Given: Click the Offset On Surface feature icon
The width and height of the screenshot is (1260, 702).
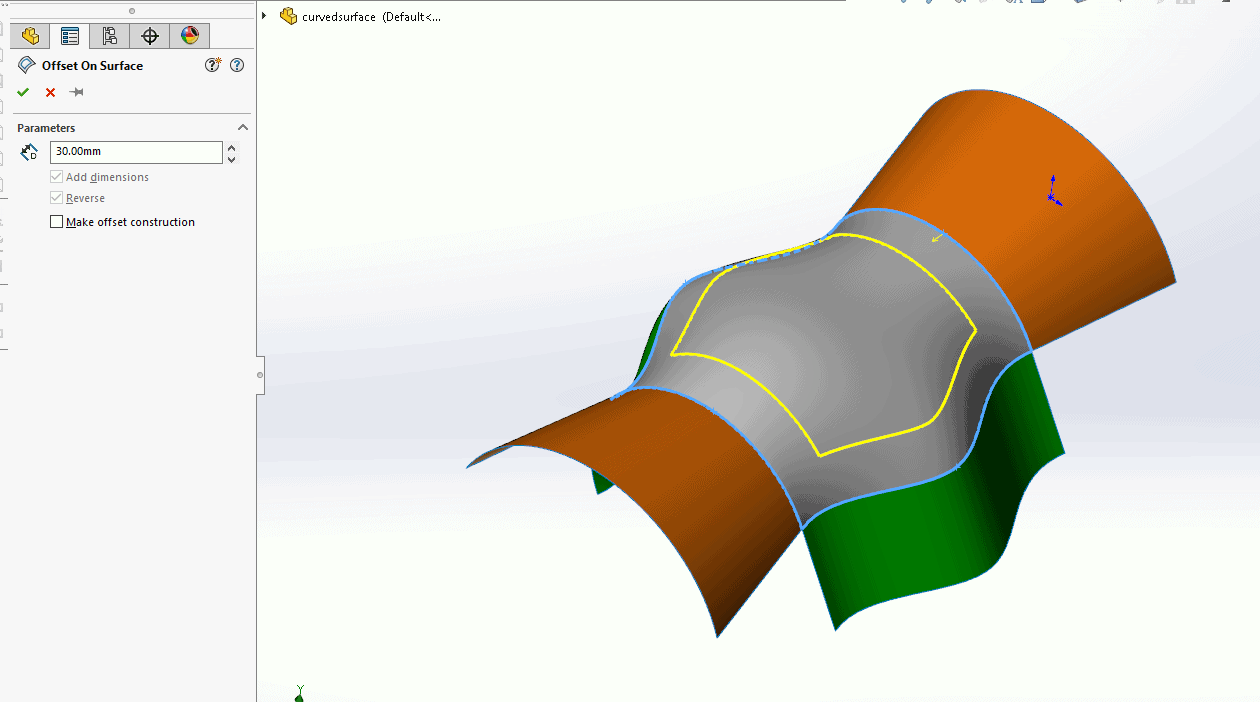Looking at the screenshot, I should [27, 65].
